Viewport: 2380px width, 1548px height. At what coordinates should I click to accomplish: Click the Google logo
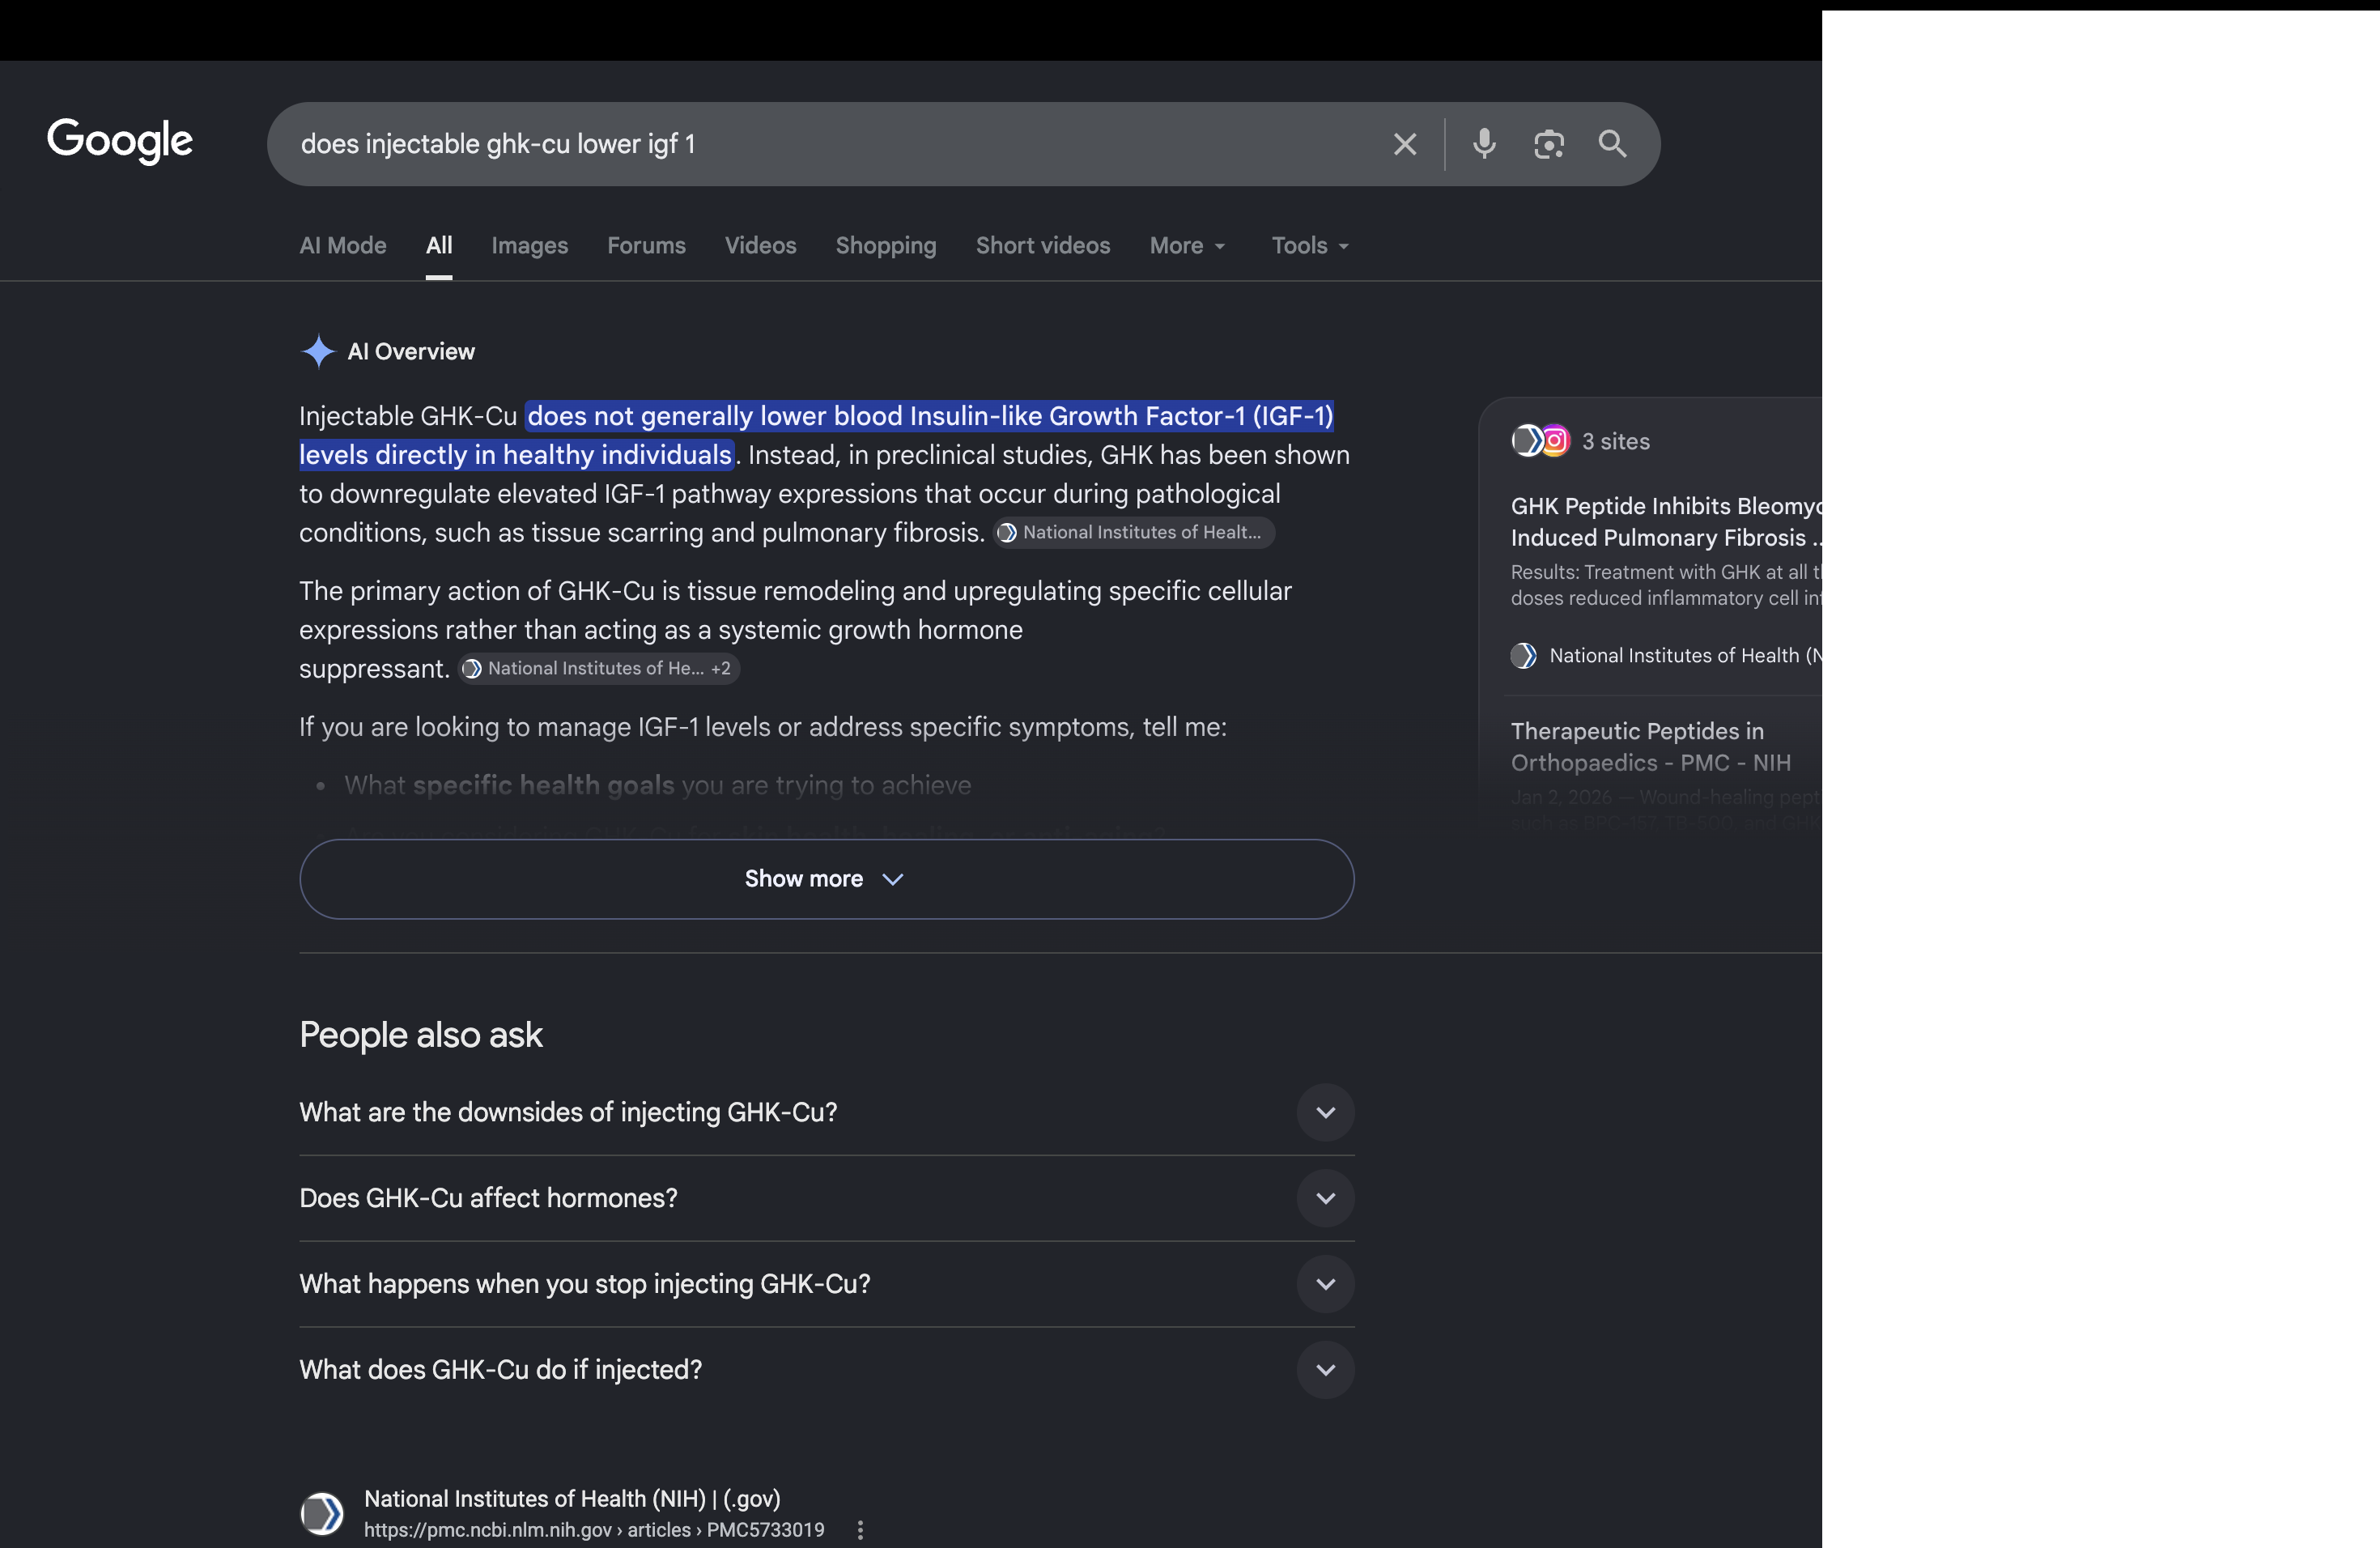pyautogui.click(x=120, y=140)
